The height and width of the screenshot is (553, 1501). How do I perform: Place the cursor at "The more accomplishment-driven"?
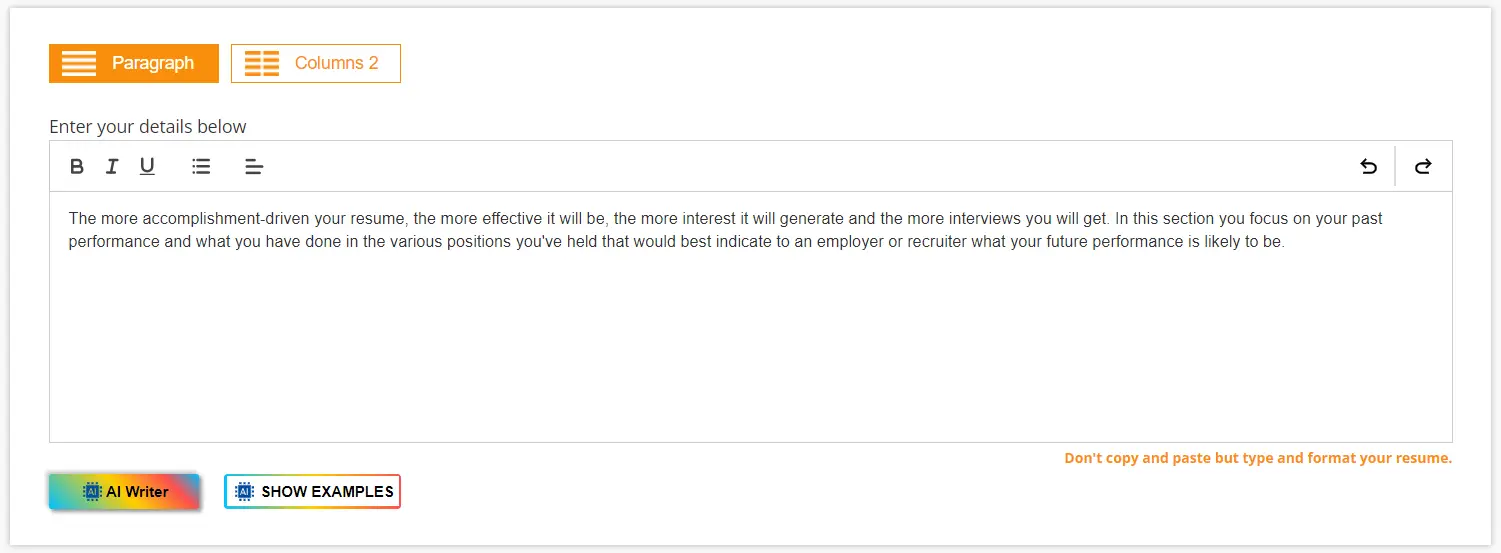point(70,218)
